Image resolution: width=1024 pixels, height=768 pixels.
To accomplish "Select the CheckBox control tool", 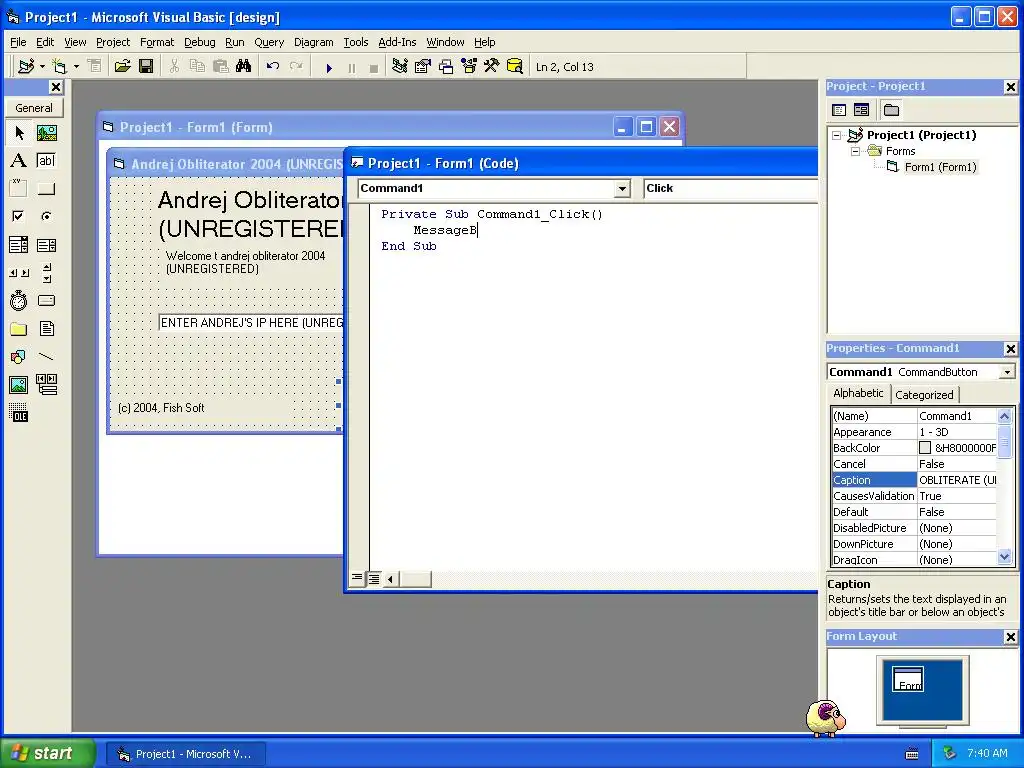I will (x=19, y=216).
